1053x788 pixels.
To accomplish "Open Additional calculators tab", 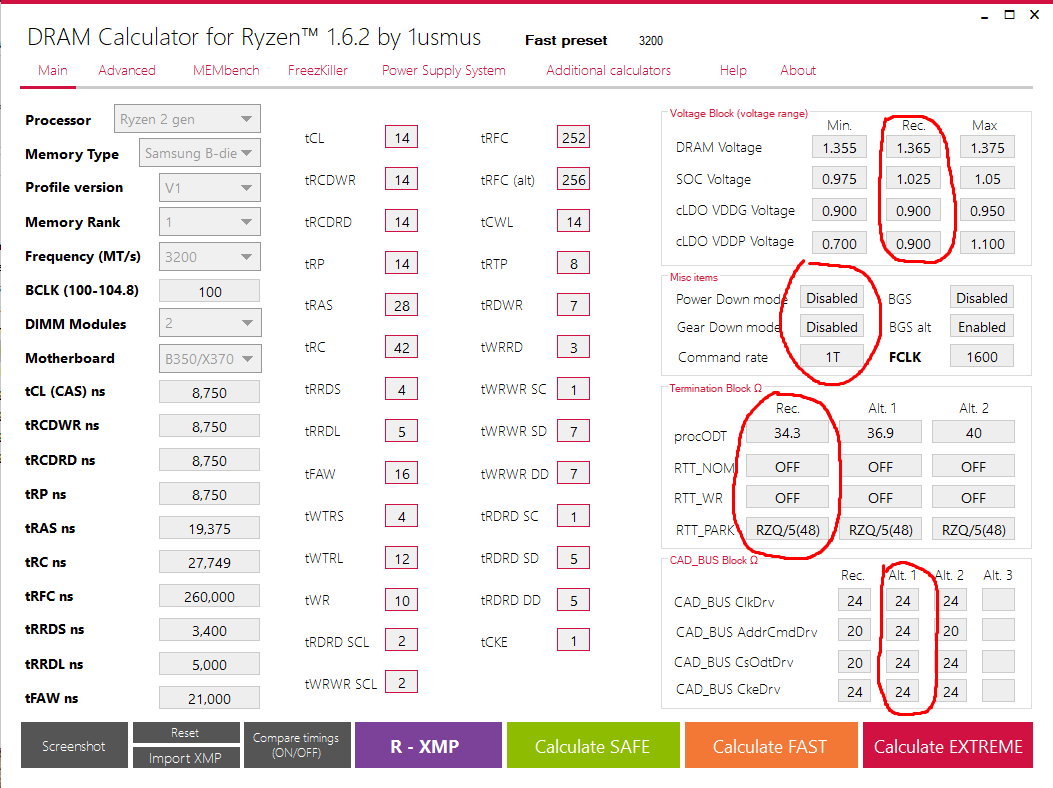I will pyautogui.click(x=608, y=71).
